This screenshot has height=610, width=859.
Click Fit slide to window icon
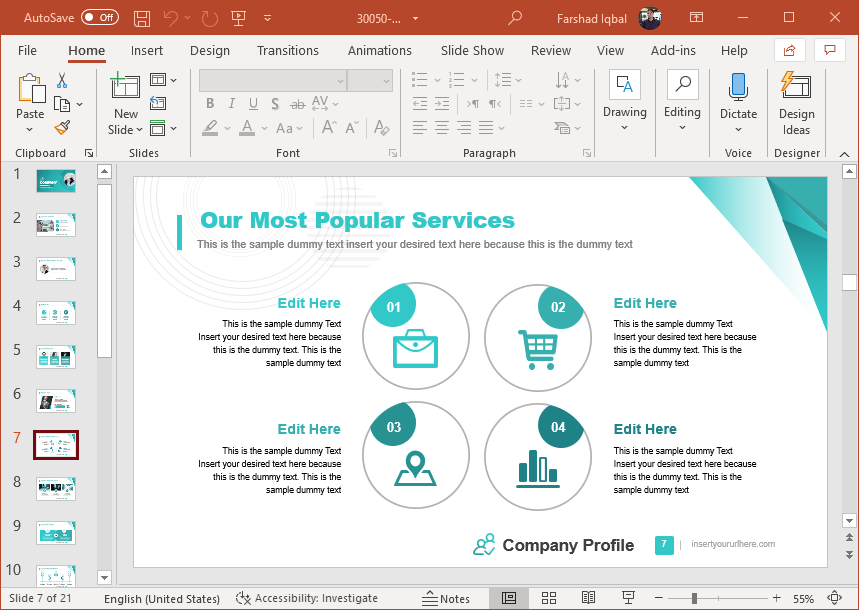click(x=835, y=598)
